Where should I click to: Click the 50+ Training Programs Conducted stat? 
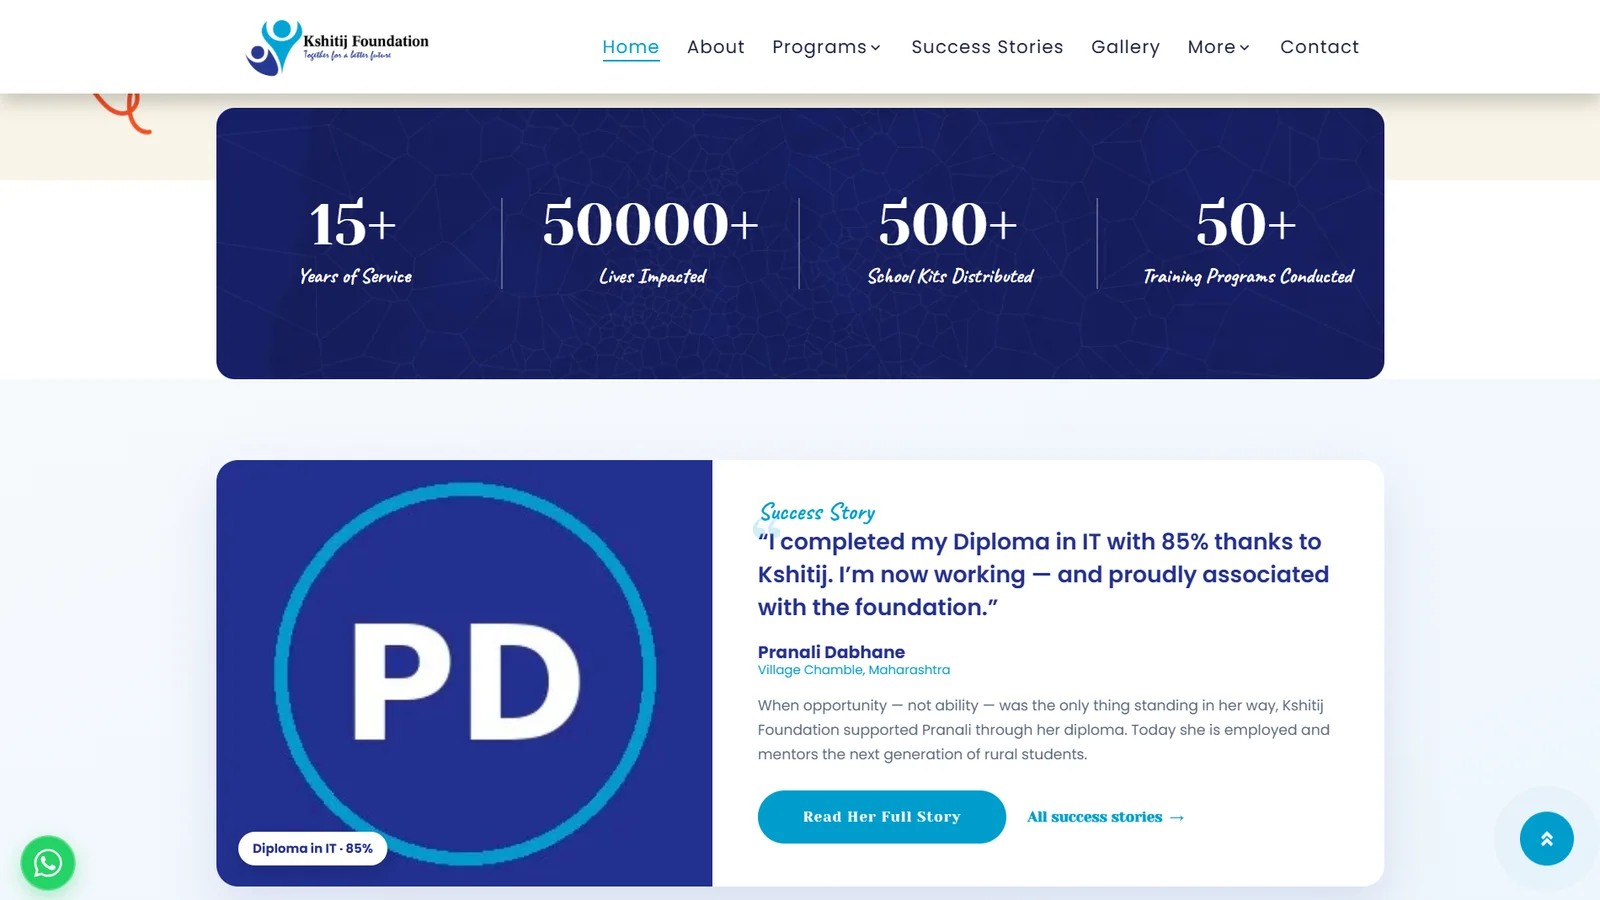coord(1247,242)
